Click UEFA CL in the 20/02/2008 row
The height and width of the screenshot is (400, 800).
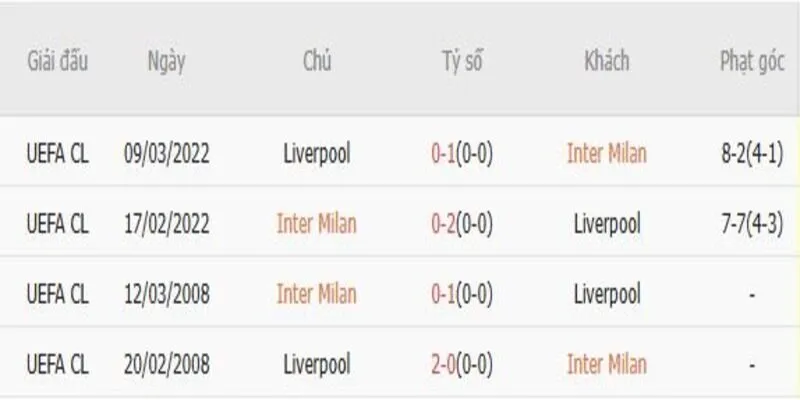pos(57,364)
